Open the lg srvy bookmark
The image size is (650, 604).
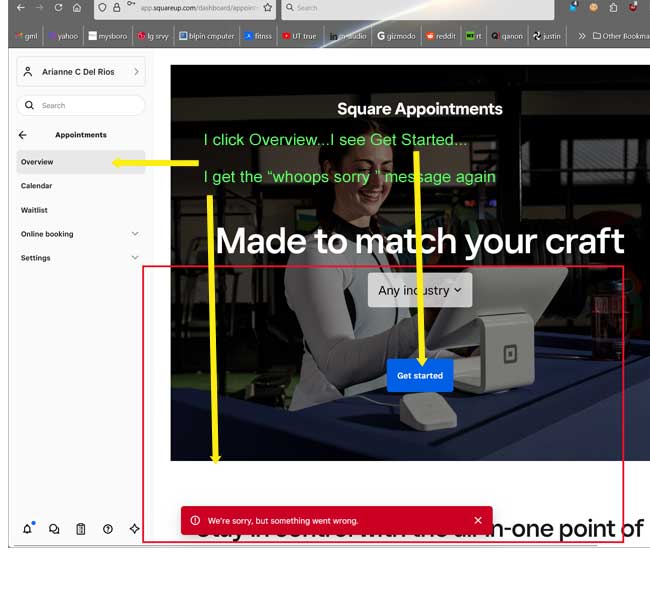pyautogui.click(x=153, y=36)
